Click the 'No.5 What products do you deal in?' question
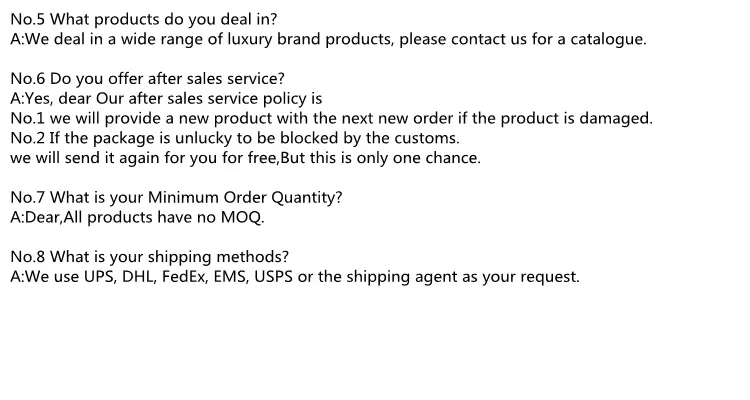Viewport: 750px width, 400px height. pyautogui.click(x=144, y=19)
